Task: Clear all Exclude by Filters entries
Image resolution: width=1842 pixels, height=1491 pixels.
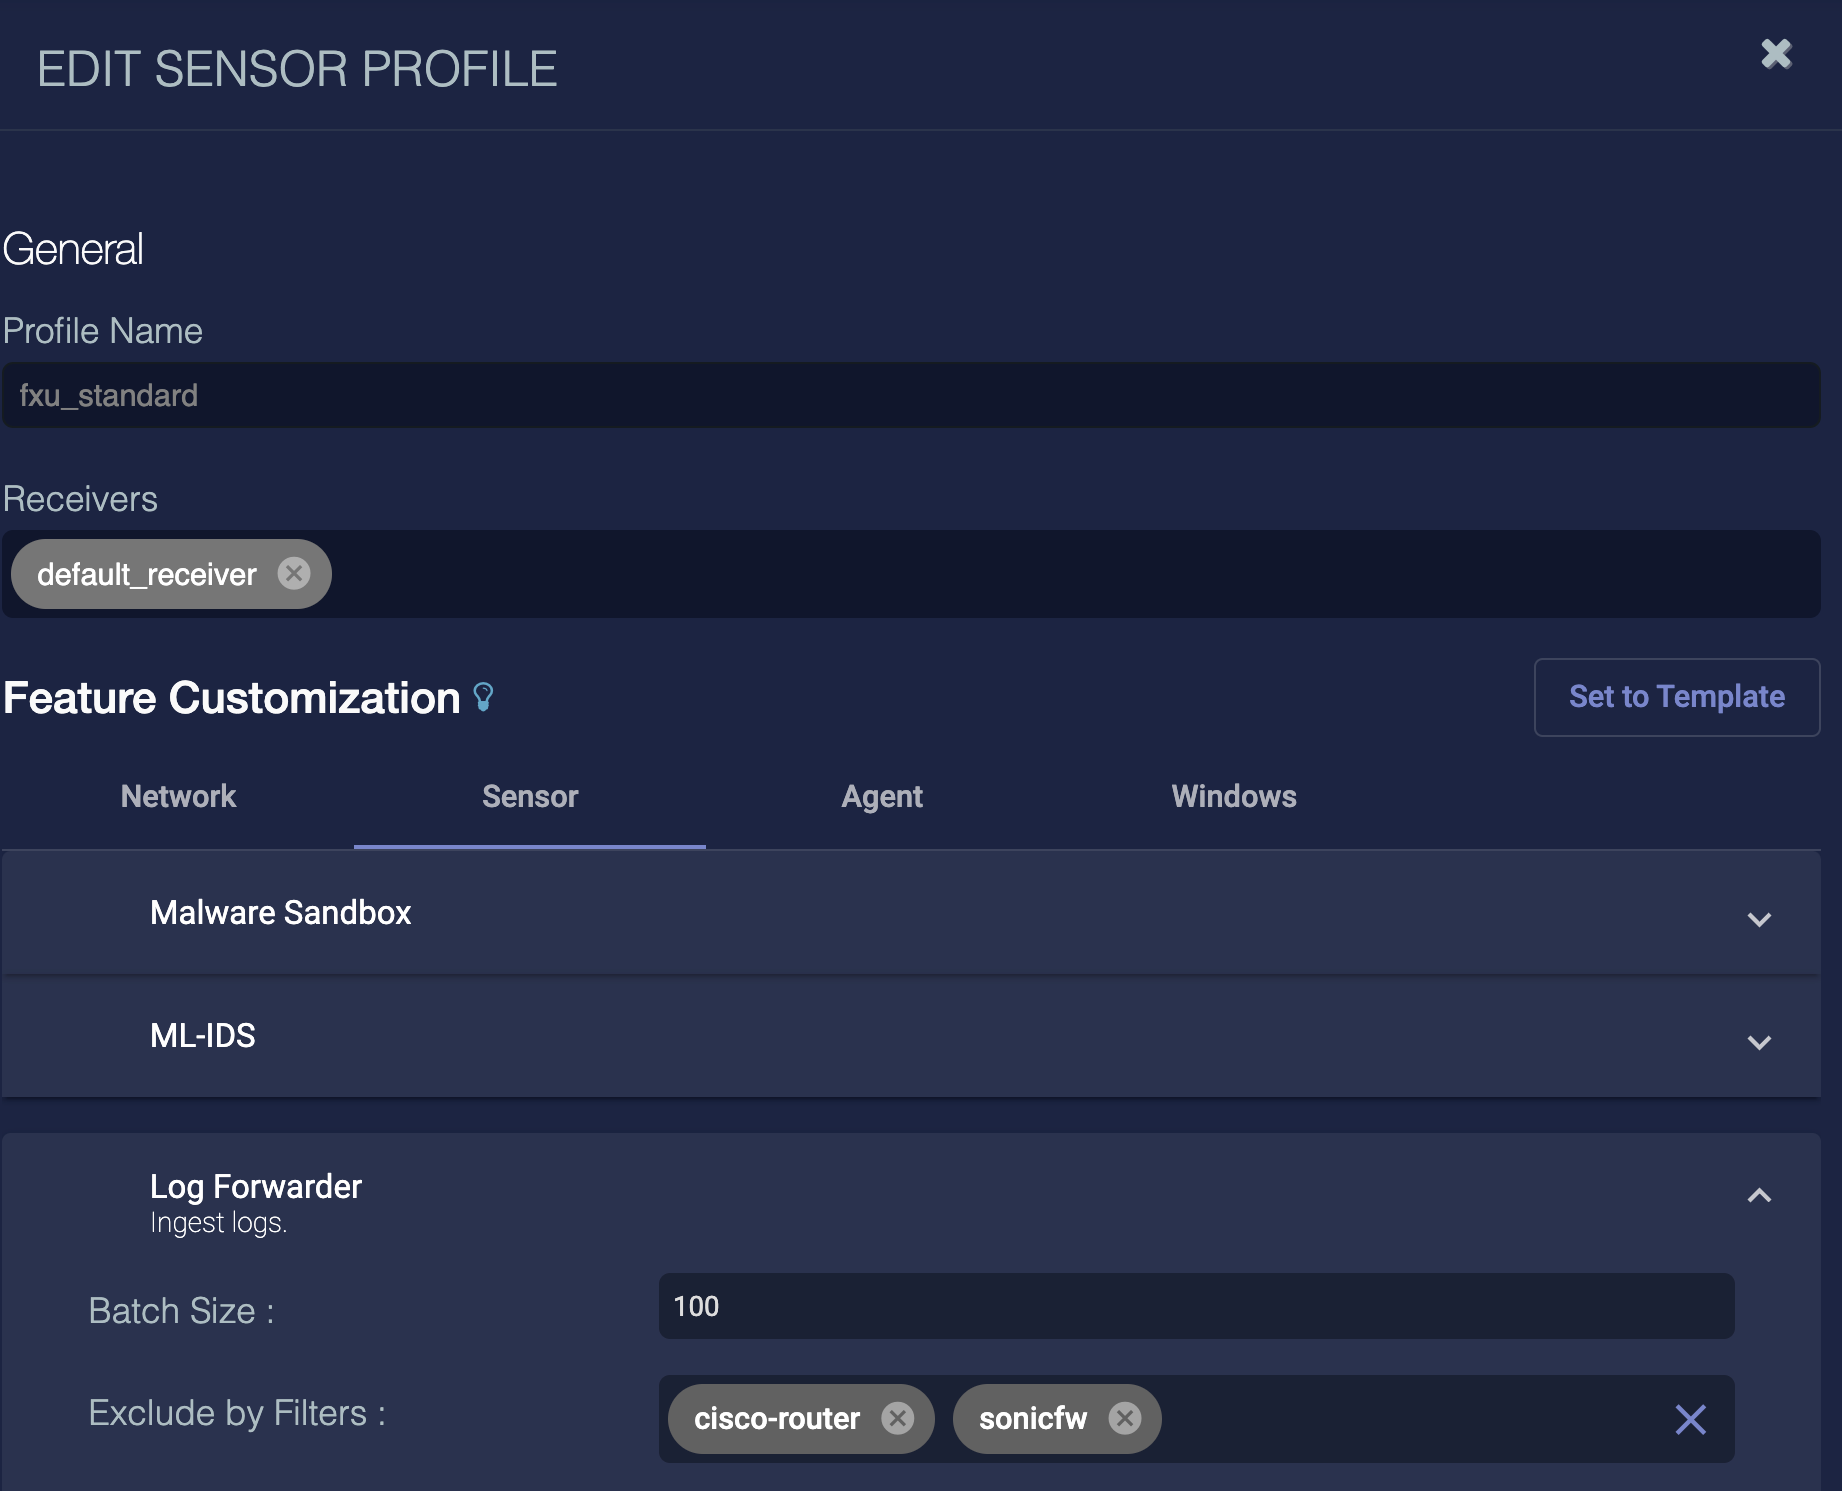Action: click(1690, 1419)
